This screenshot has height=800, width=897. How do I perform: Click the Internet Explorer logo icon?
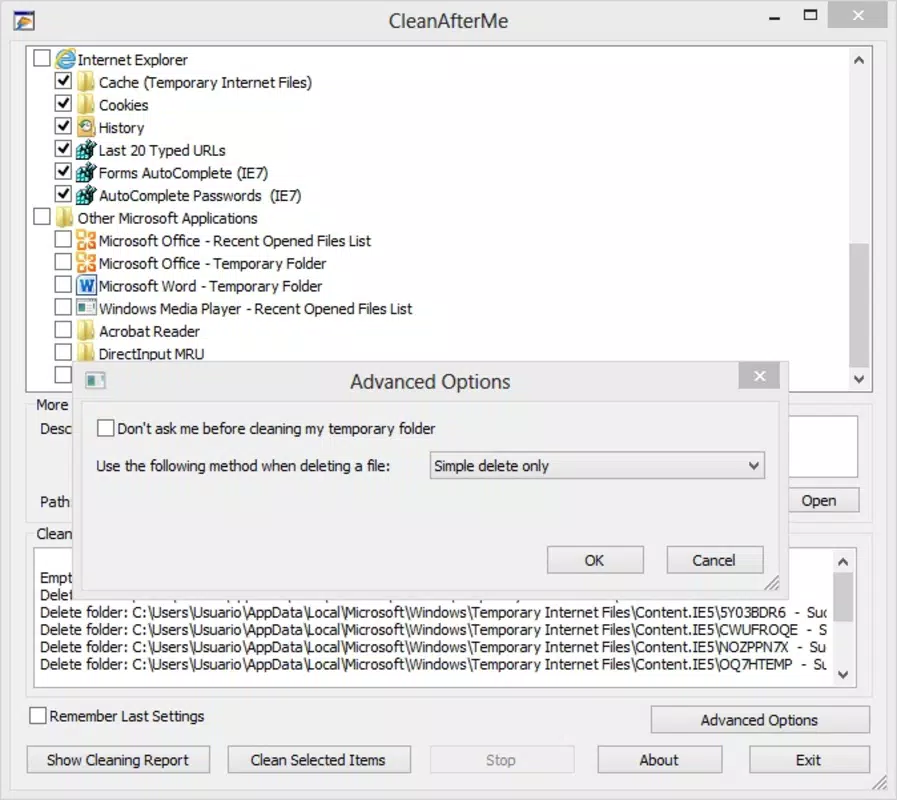pyautogui.click(x=65, y=59)
